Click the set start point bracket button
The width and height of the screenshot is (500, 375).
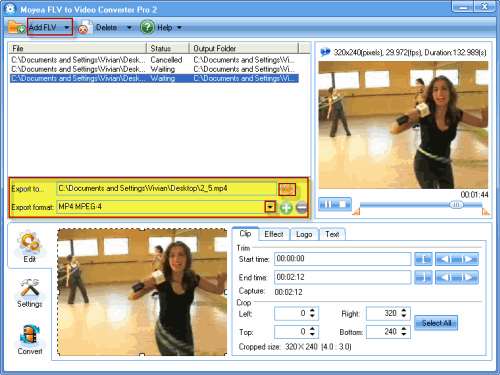(423, 259)
